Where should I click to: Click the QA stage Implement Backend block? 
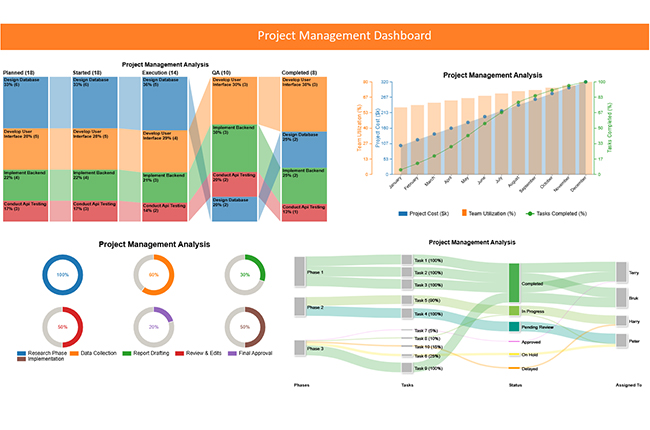(x=237, y=150)
